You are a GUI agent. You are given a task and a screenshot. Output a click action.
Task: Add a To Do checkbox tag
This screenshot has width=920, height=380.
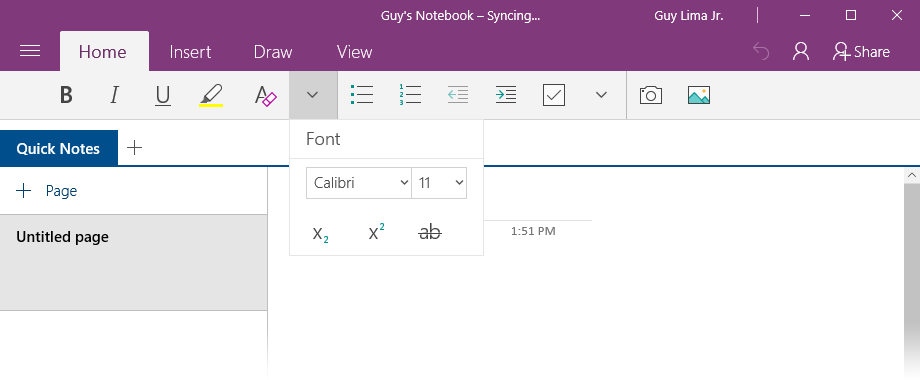pos(554,95)
